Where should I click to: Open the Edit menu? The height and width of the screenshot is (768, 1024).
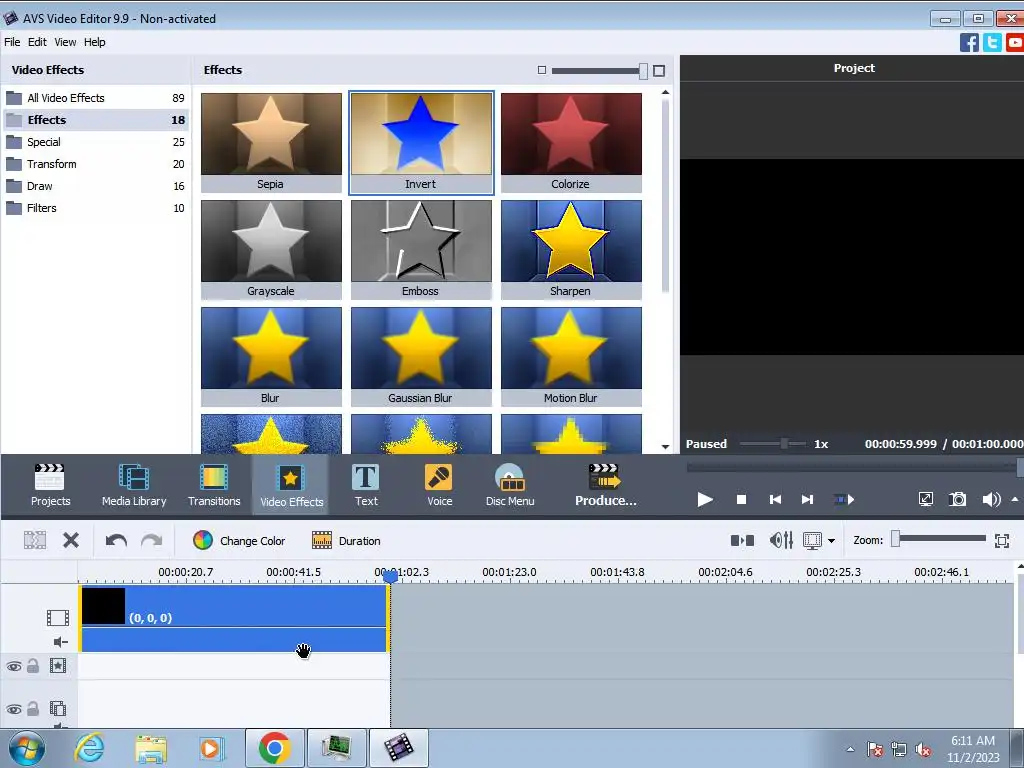[37, 42]
